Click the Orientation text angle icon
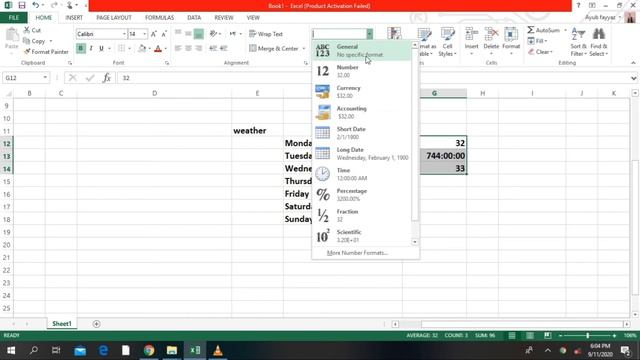 click(213, 34)
